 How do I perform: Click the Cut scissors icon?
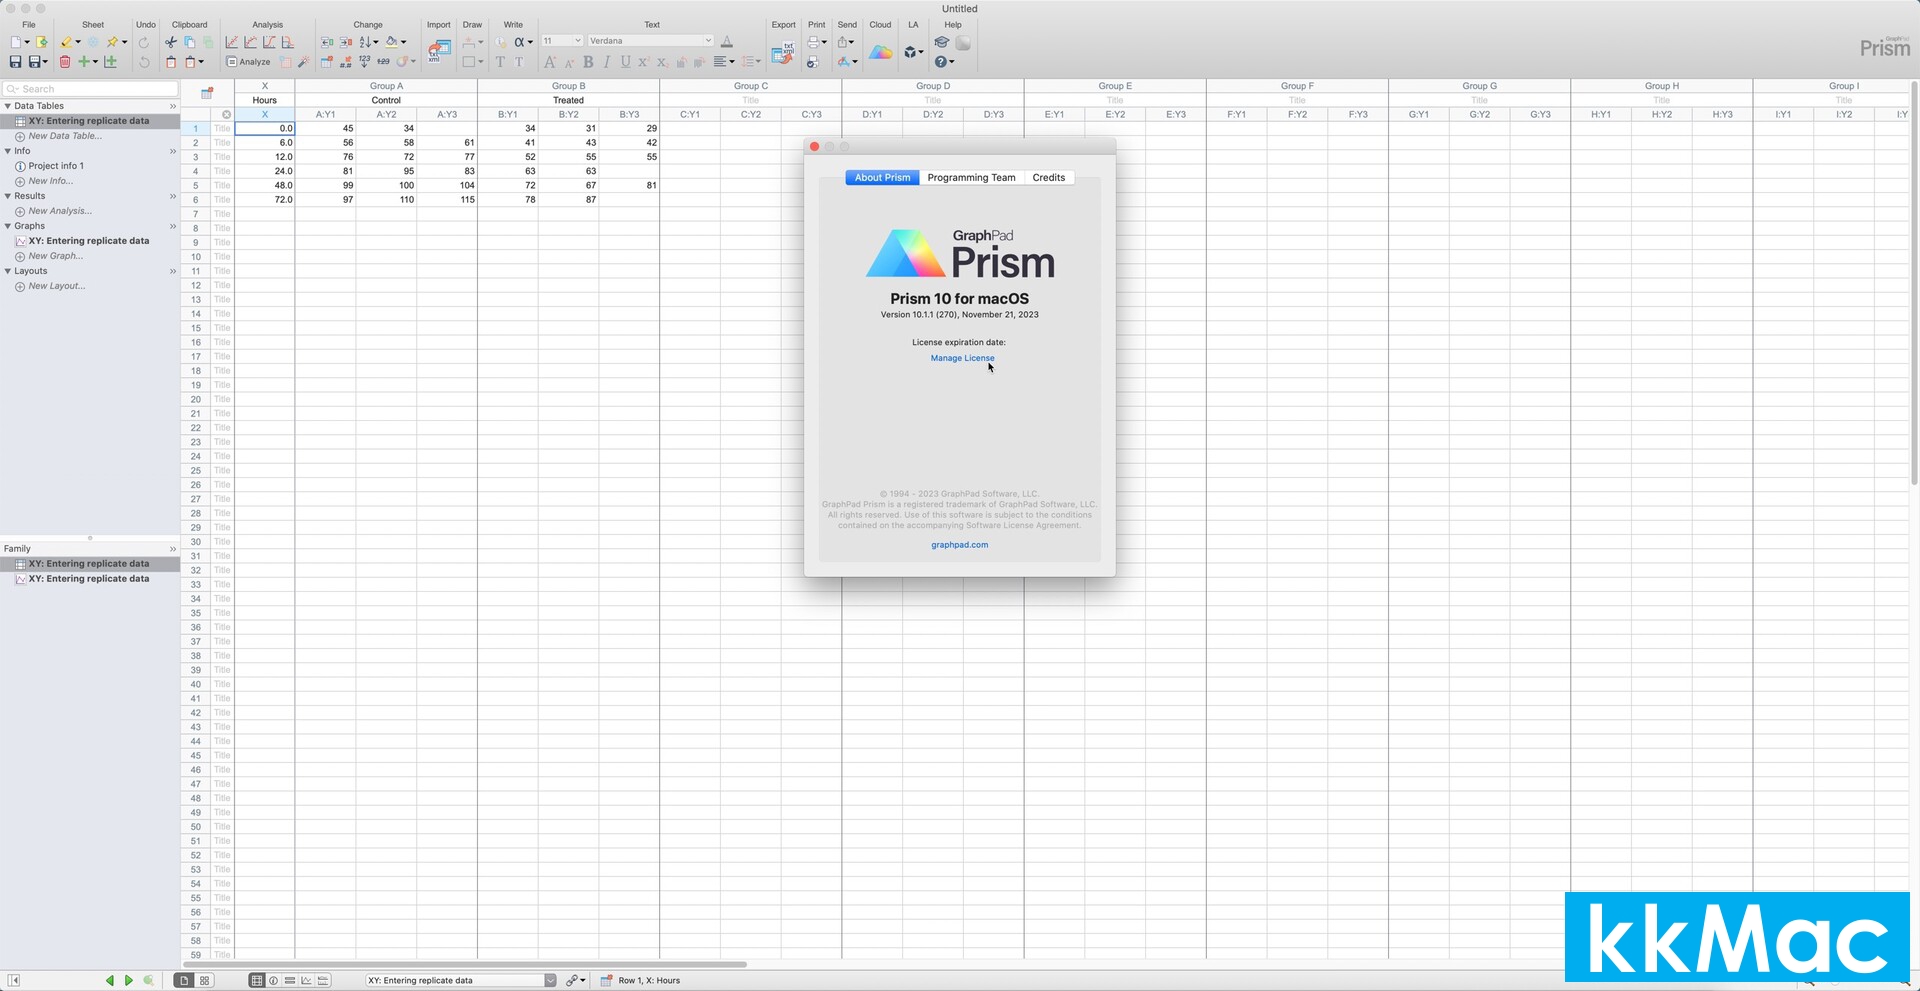pos(171,42)
